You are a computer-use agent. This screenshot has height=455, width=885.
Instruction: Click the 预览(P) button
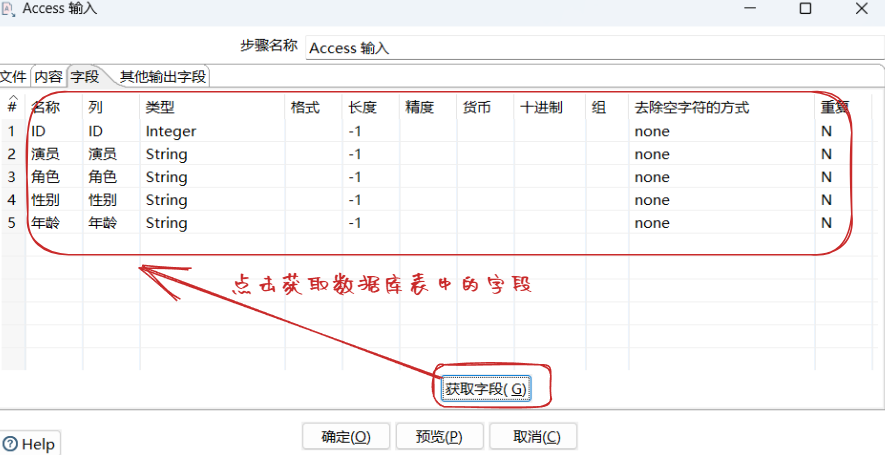tap(439, 437)
